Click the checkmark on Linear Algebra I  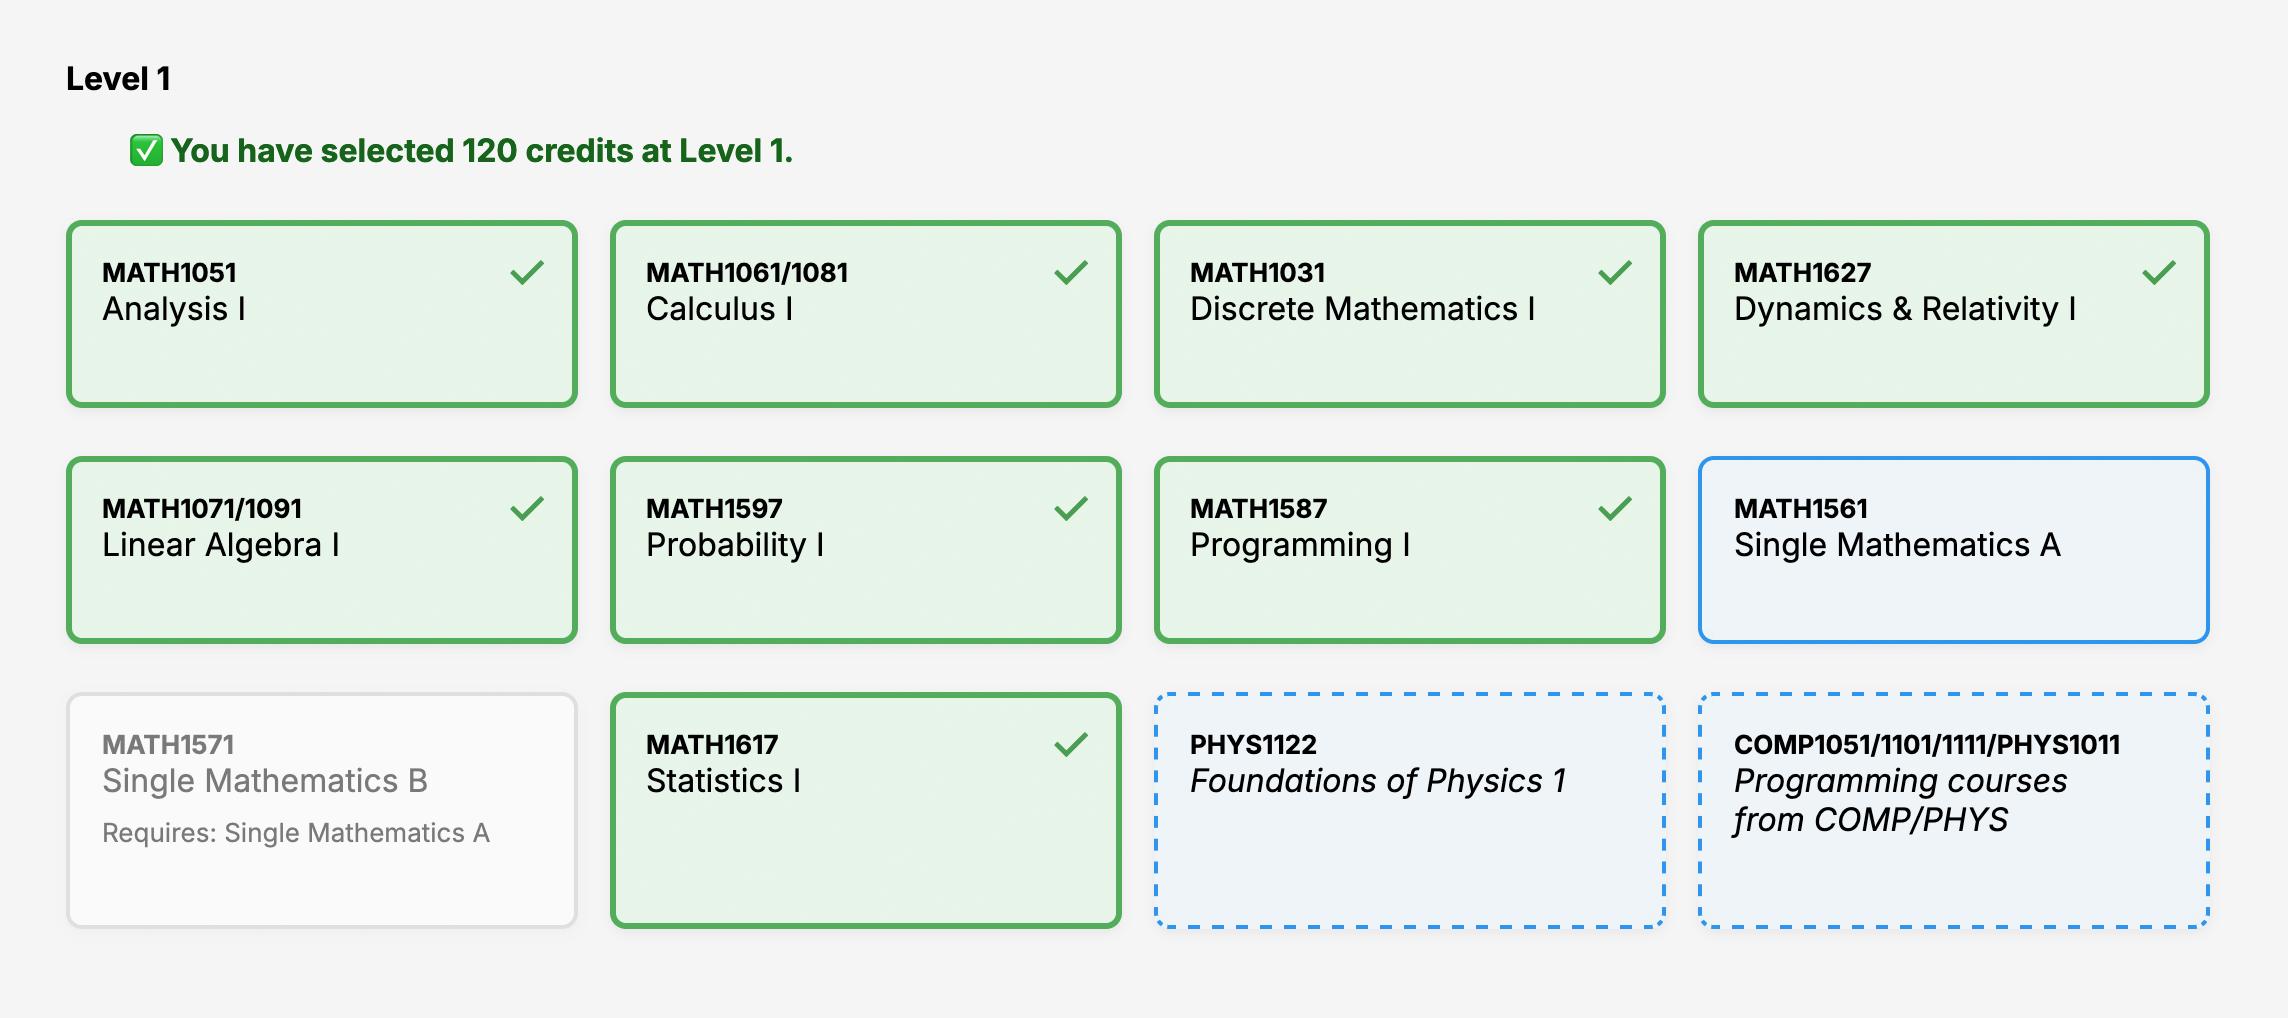point(527,509)
